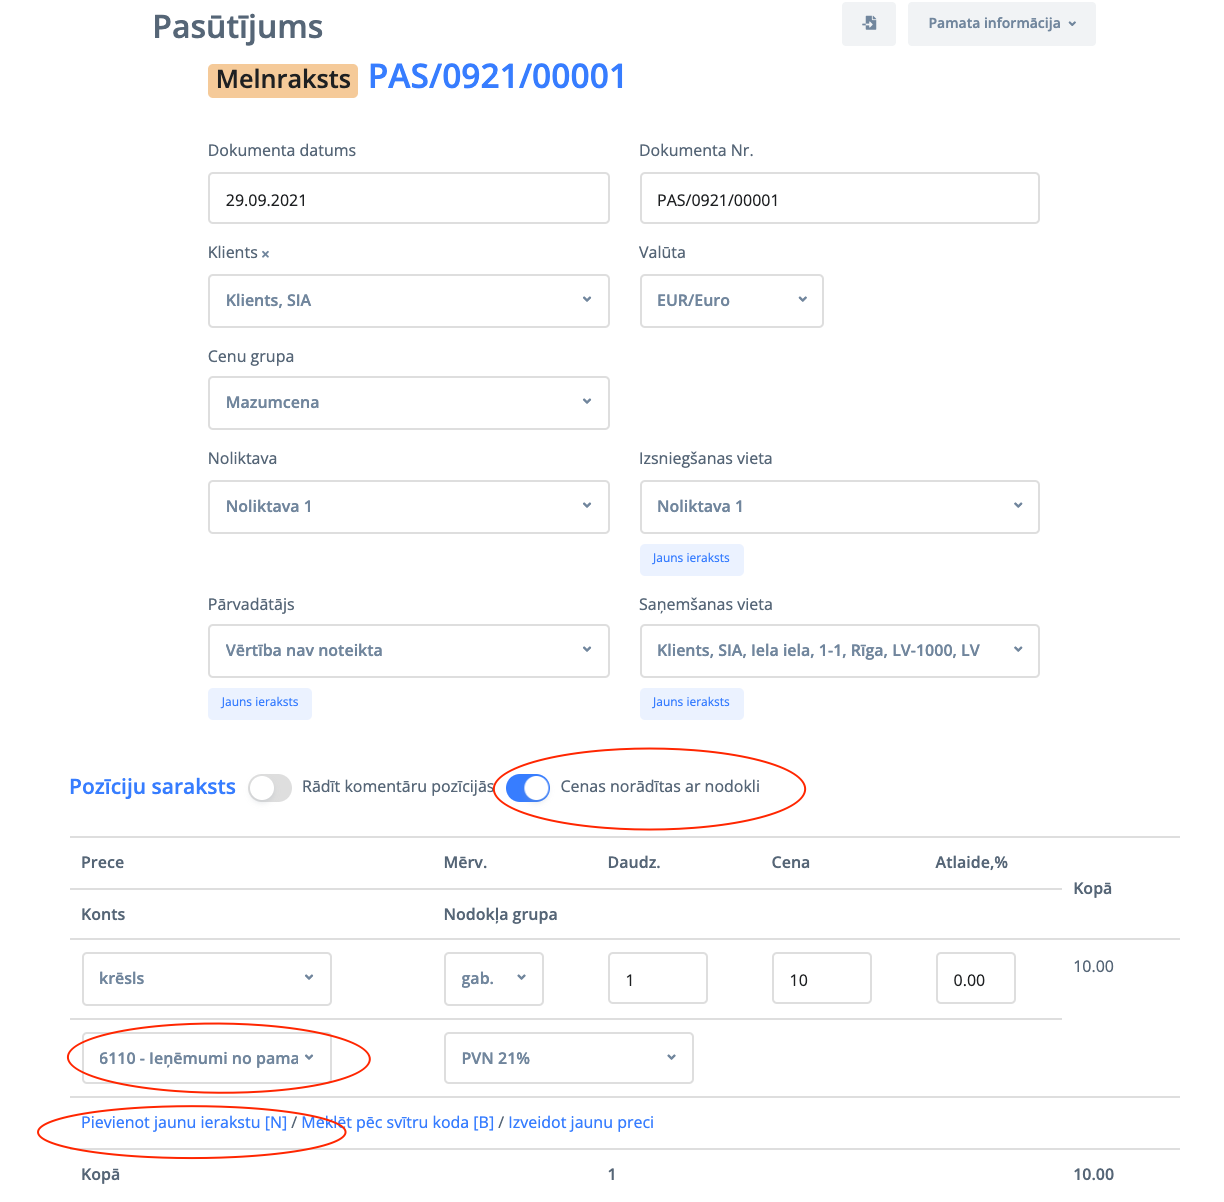Viewport: 1224px width, 1202px height.
Task: Open the Pamata informācija menu
Action: (x=1001, y=23)
